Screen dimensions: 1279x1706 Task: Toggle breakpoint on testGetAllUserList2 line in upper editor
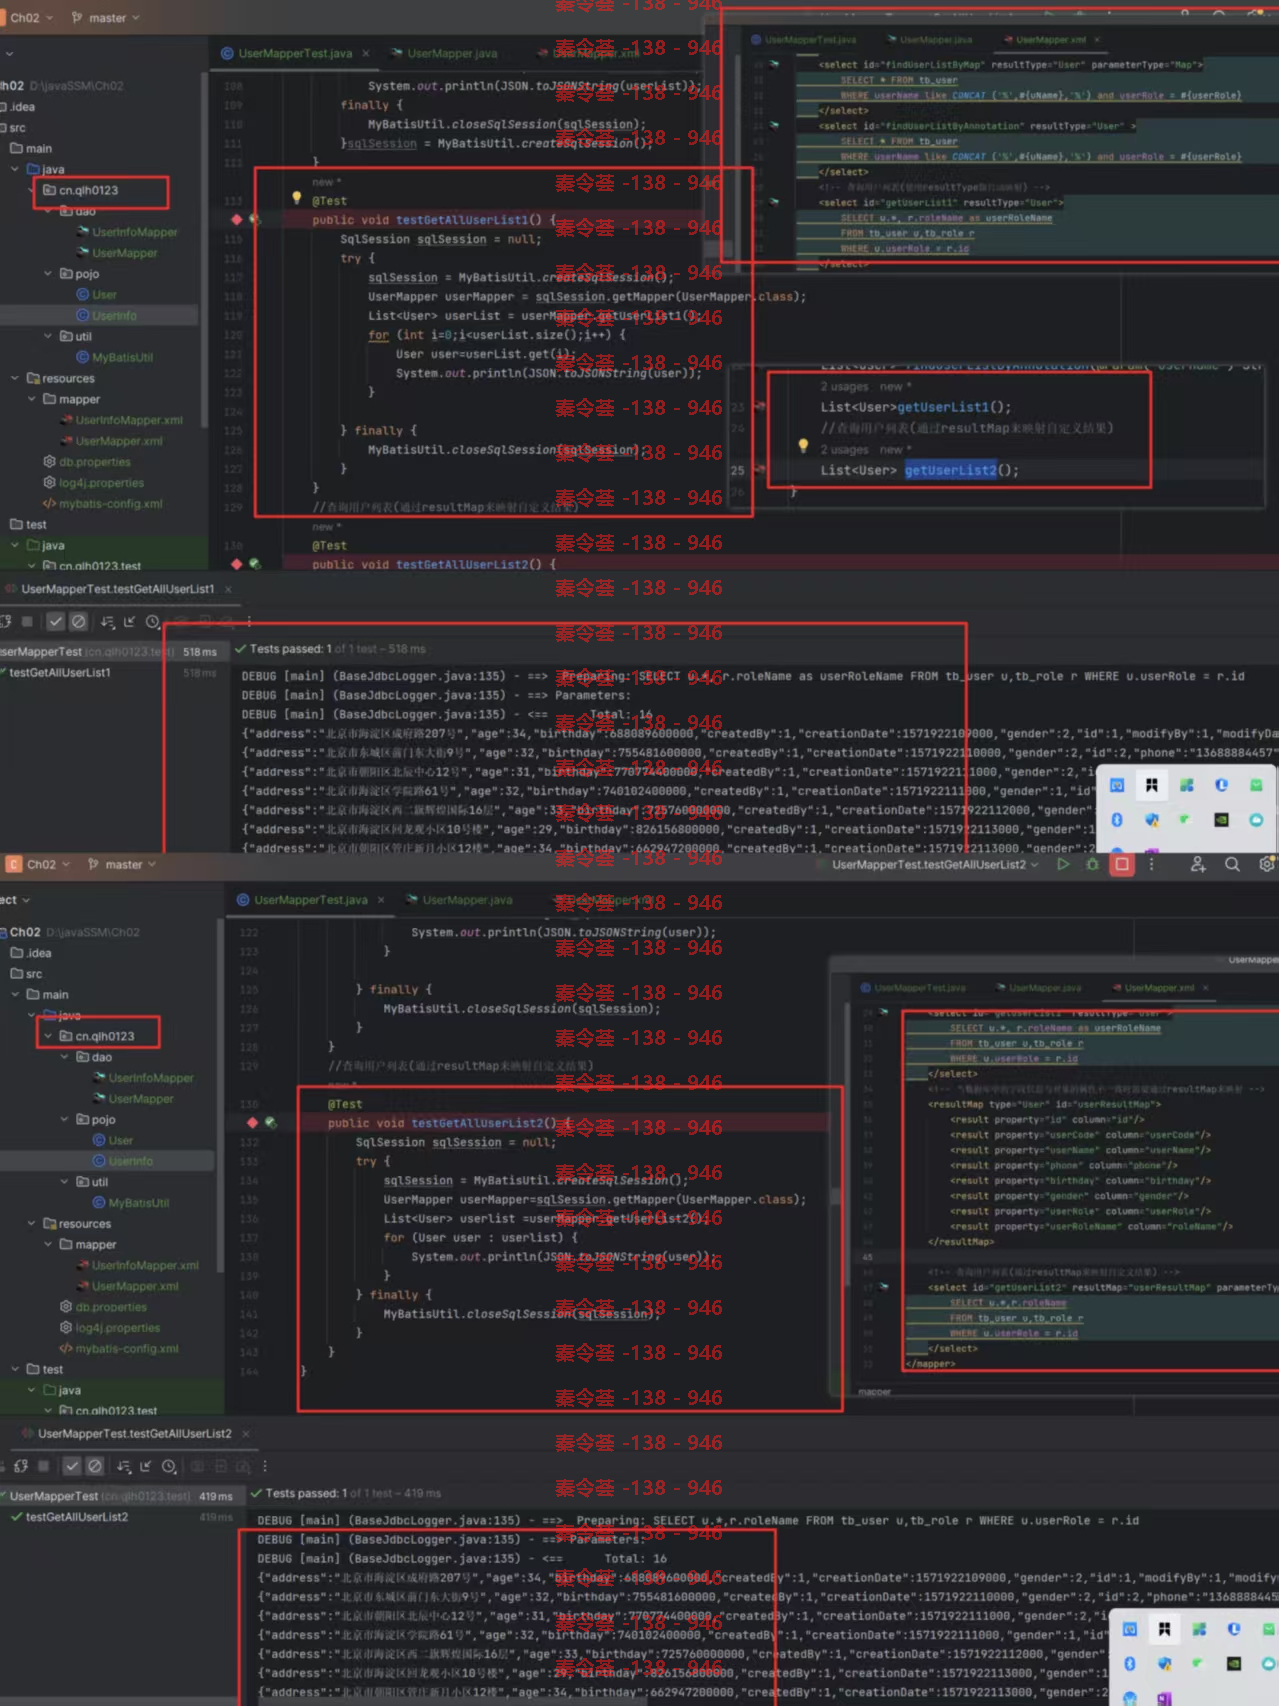[237, 565]
